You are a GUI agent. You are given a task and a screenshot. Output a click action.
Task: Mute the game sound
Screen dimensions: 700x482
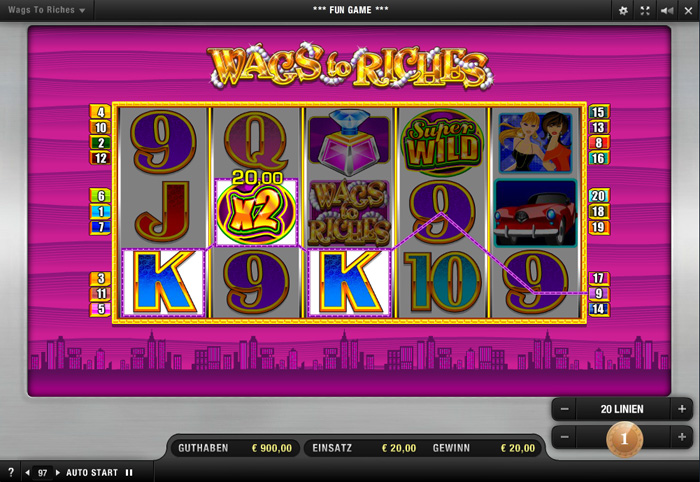[x=667, y=11]
